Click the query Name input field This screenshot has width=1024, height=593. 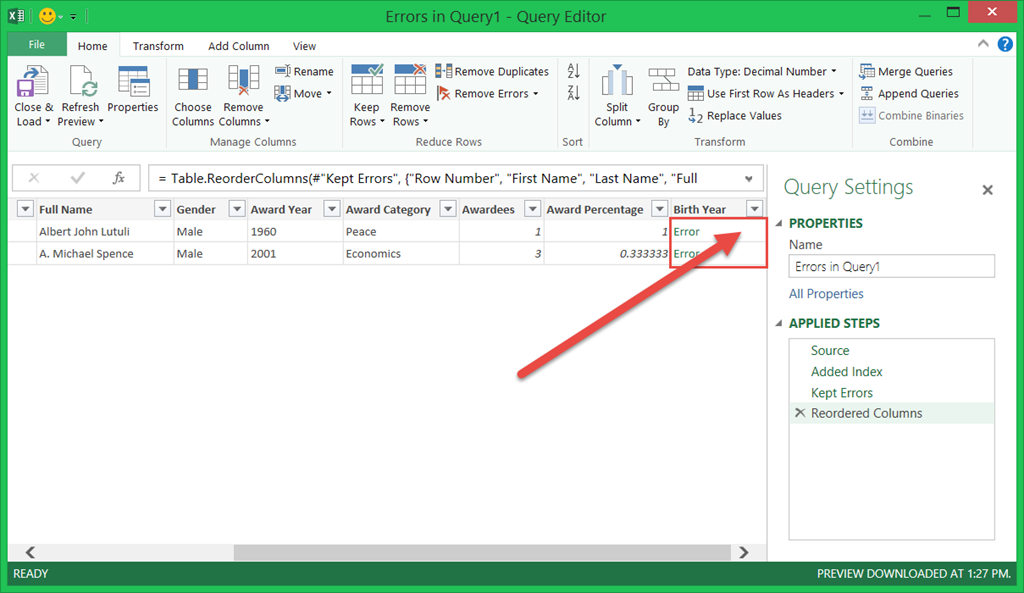(x=892, y=267)
